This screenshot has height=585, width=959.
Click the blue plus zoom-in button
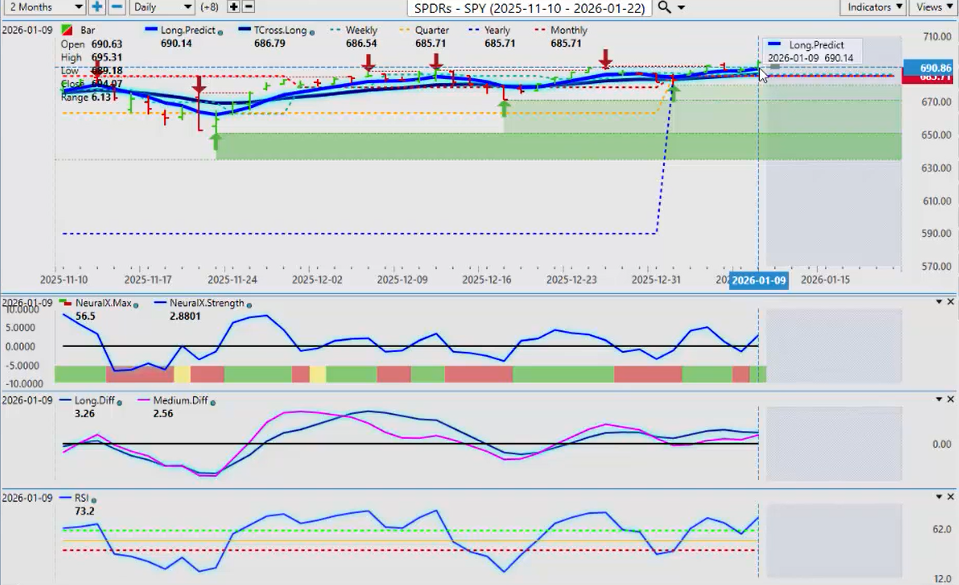point(97,7)
